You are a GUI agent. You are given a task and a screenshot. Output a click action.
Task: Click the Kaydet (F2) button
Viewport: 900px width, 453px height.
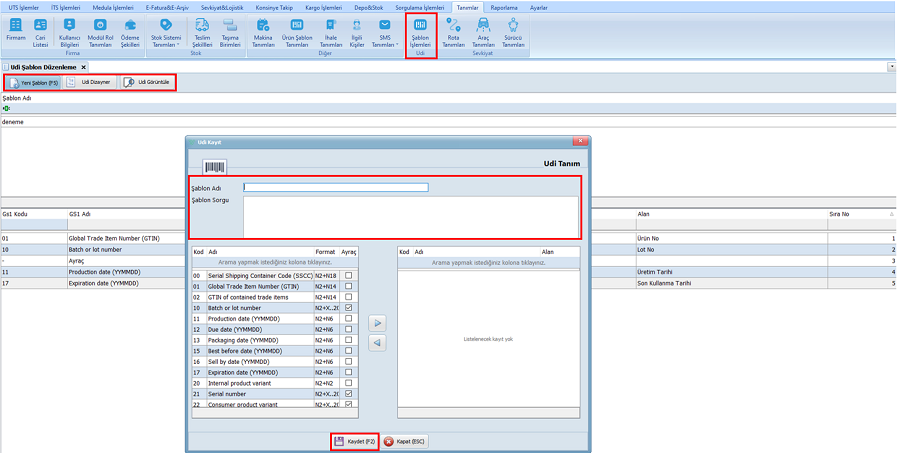tap(354, 441)
